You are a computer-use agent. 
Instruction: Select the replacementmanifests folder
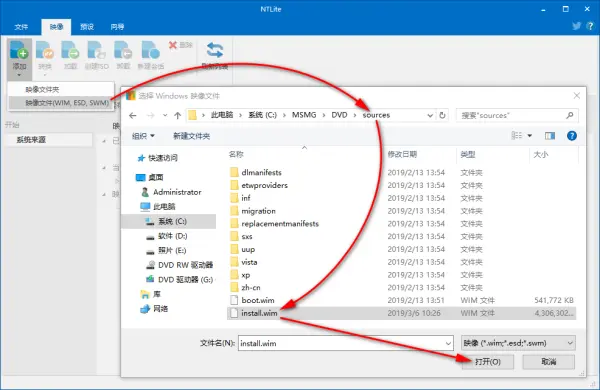(x=280, y=224)
